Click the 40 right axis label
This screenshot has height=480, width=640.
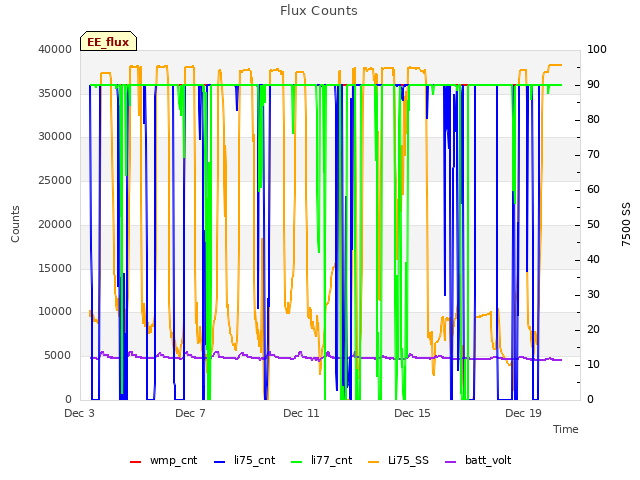pos(593,260)
